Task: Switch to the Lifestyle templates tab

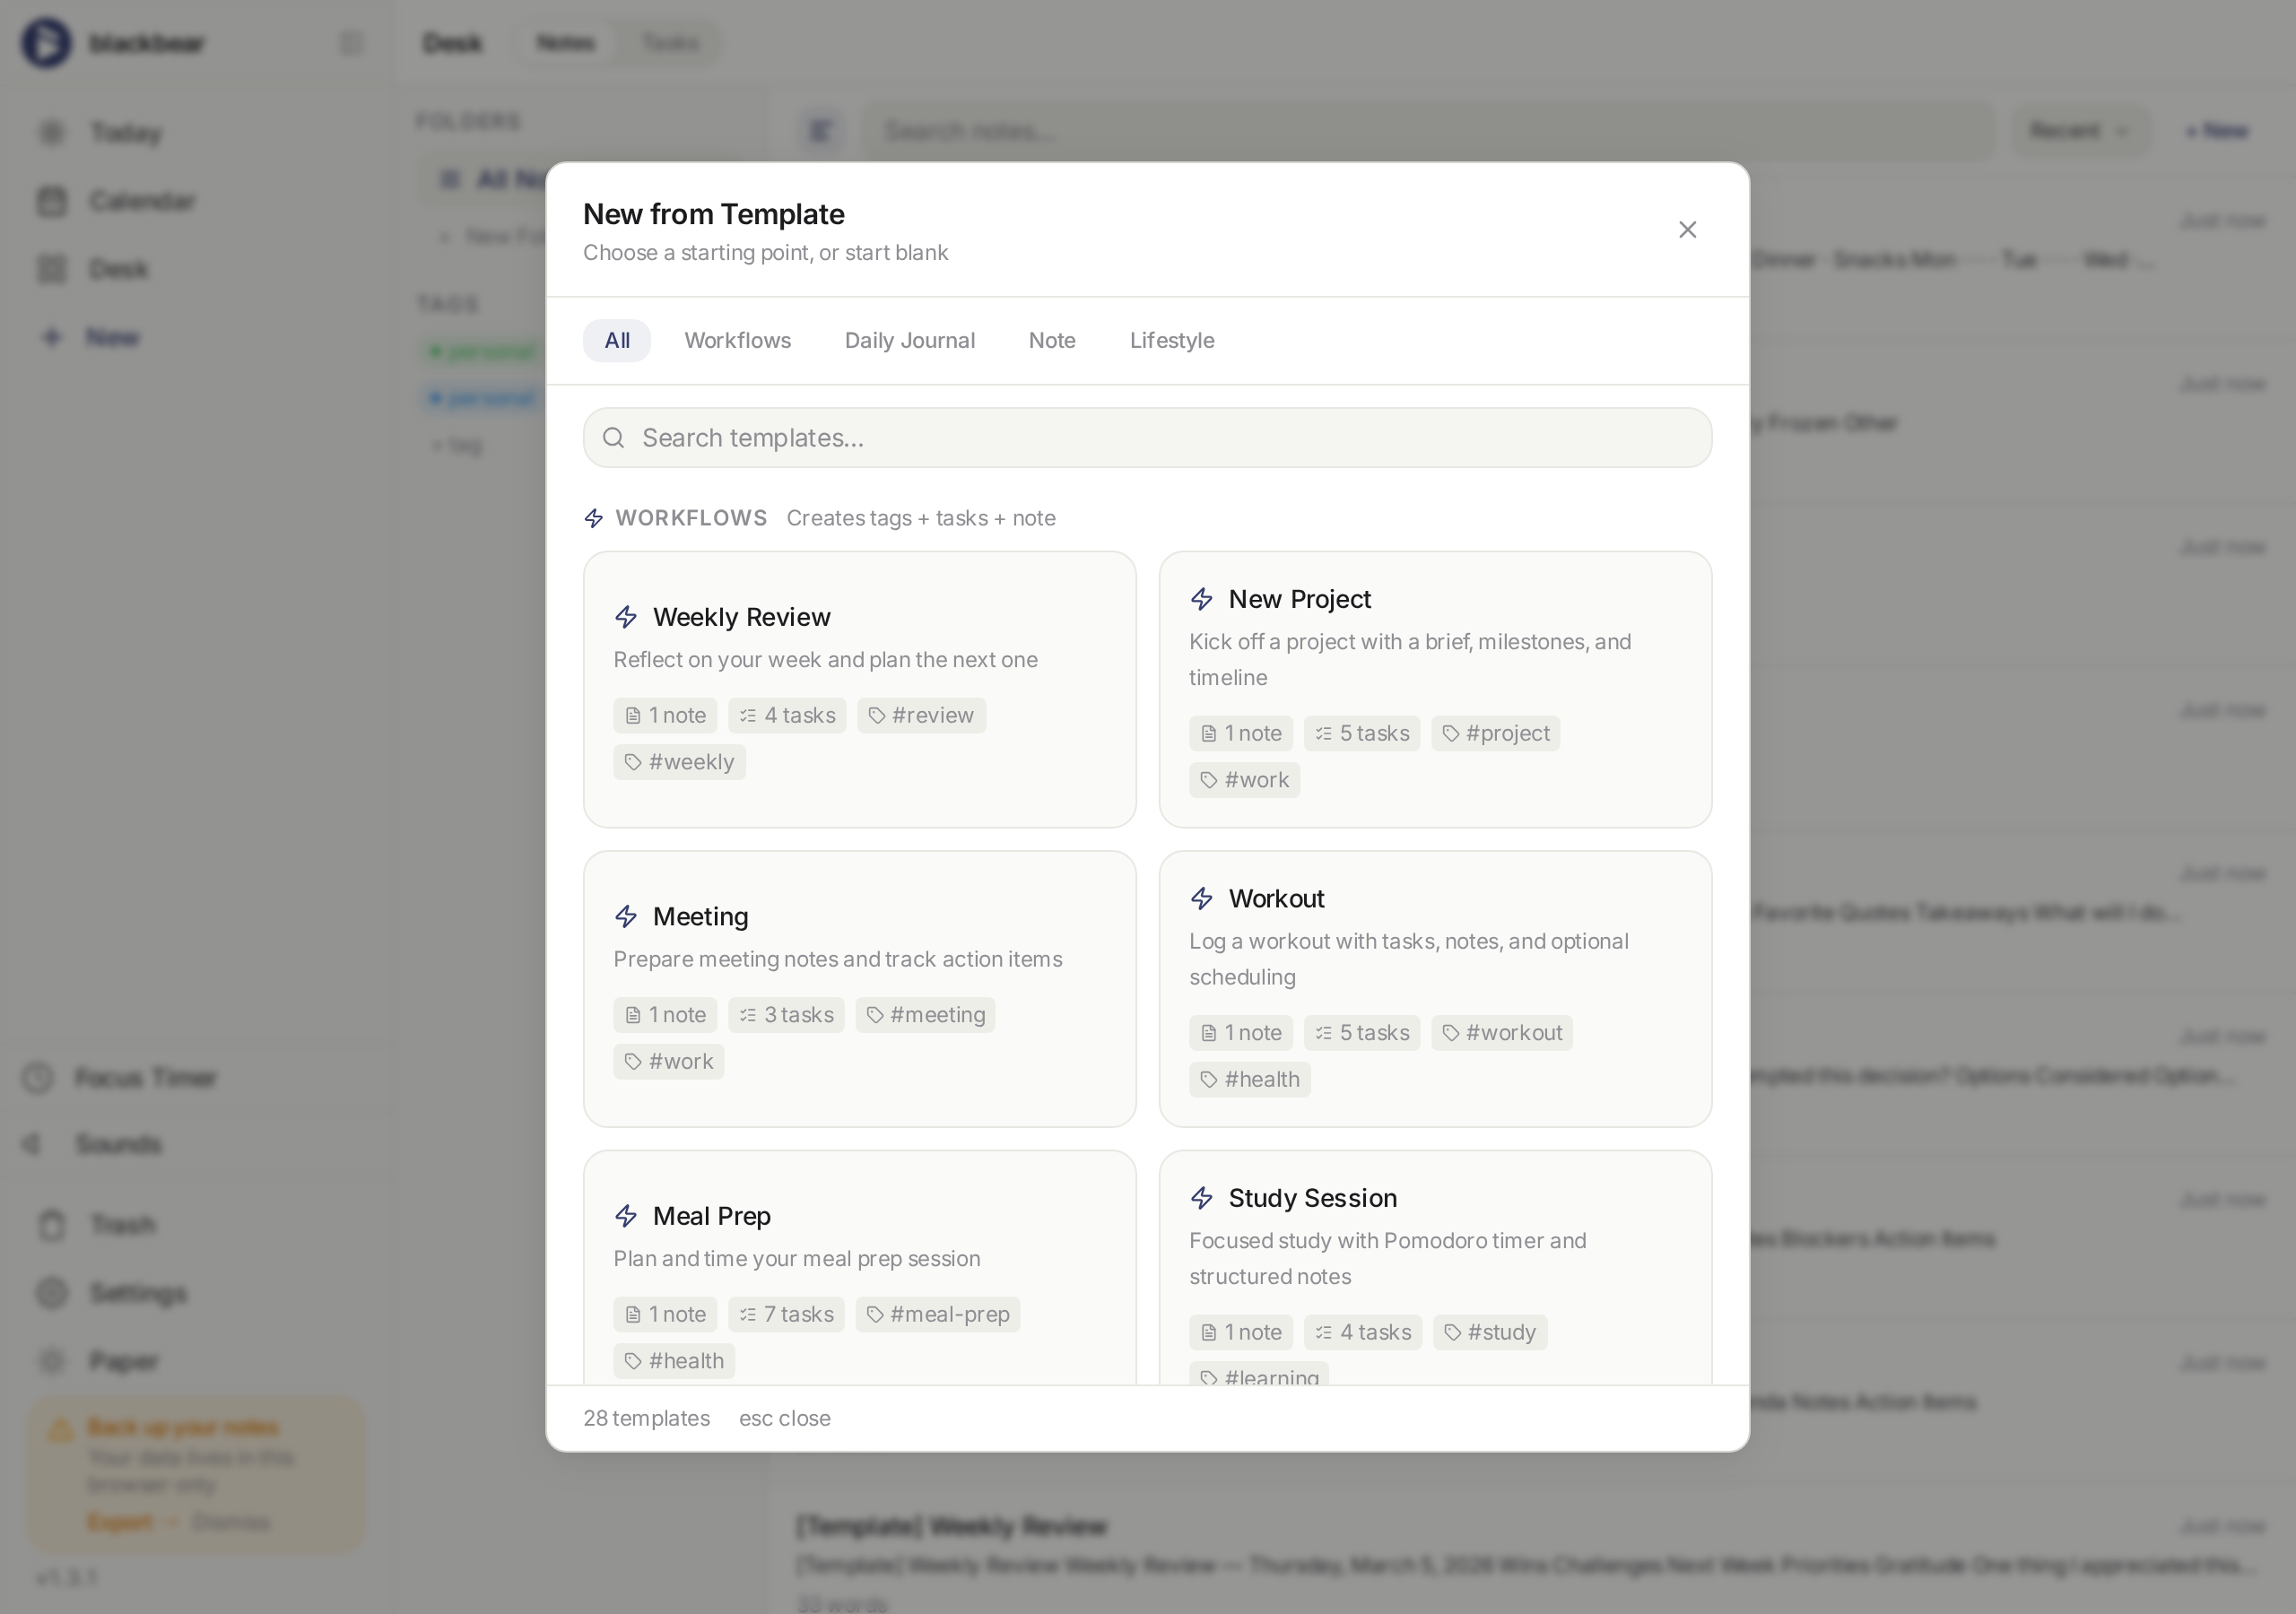Action: 1171,340
